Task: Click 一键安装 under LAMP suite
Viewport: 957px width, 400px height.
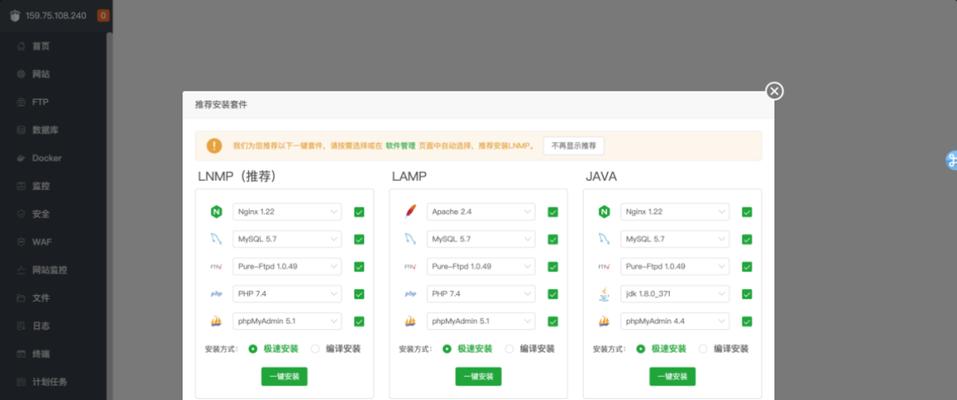Action: click(x=478, y=377)
